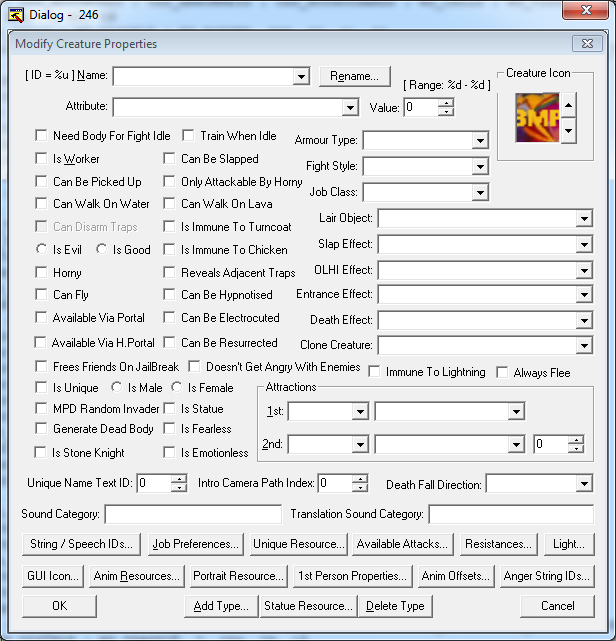Click the Cancel button
Viewport: 616px width, 641px height.
click(x=558, y=606)
